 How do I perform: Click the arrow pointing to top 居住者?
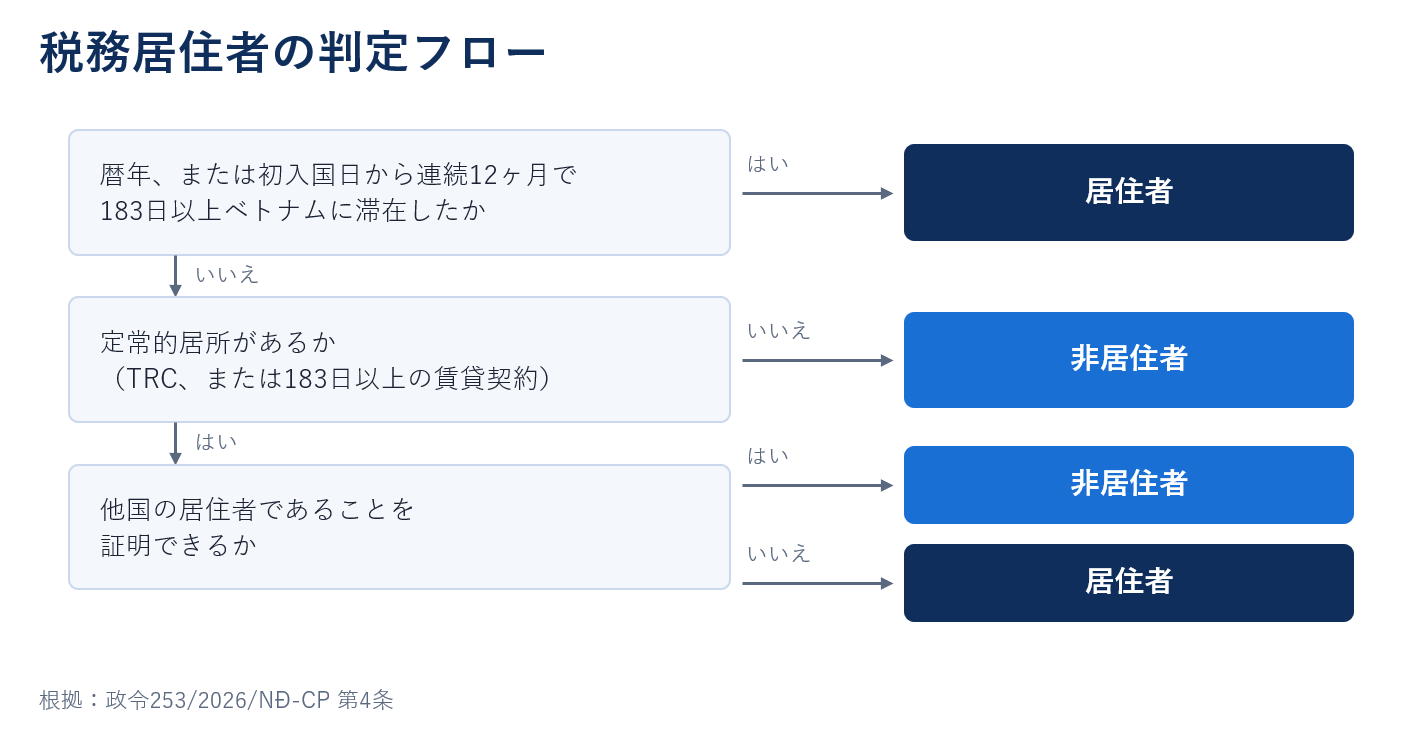point(818,193)
